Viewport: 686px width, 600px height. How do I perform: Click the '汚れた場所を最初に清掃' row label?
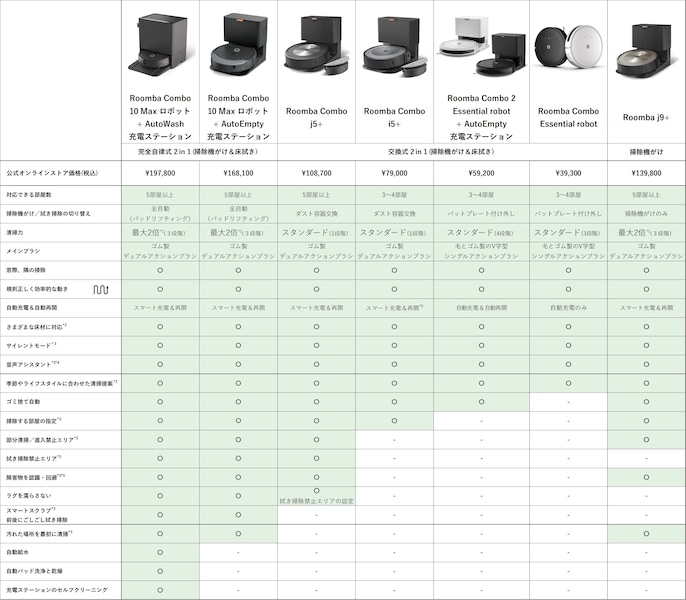(x=39, y=534)
